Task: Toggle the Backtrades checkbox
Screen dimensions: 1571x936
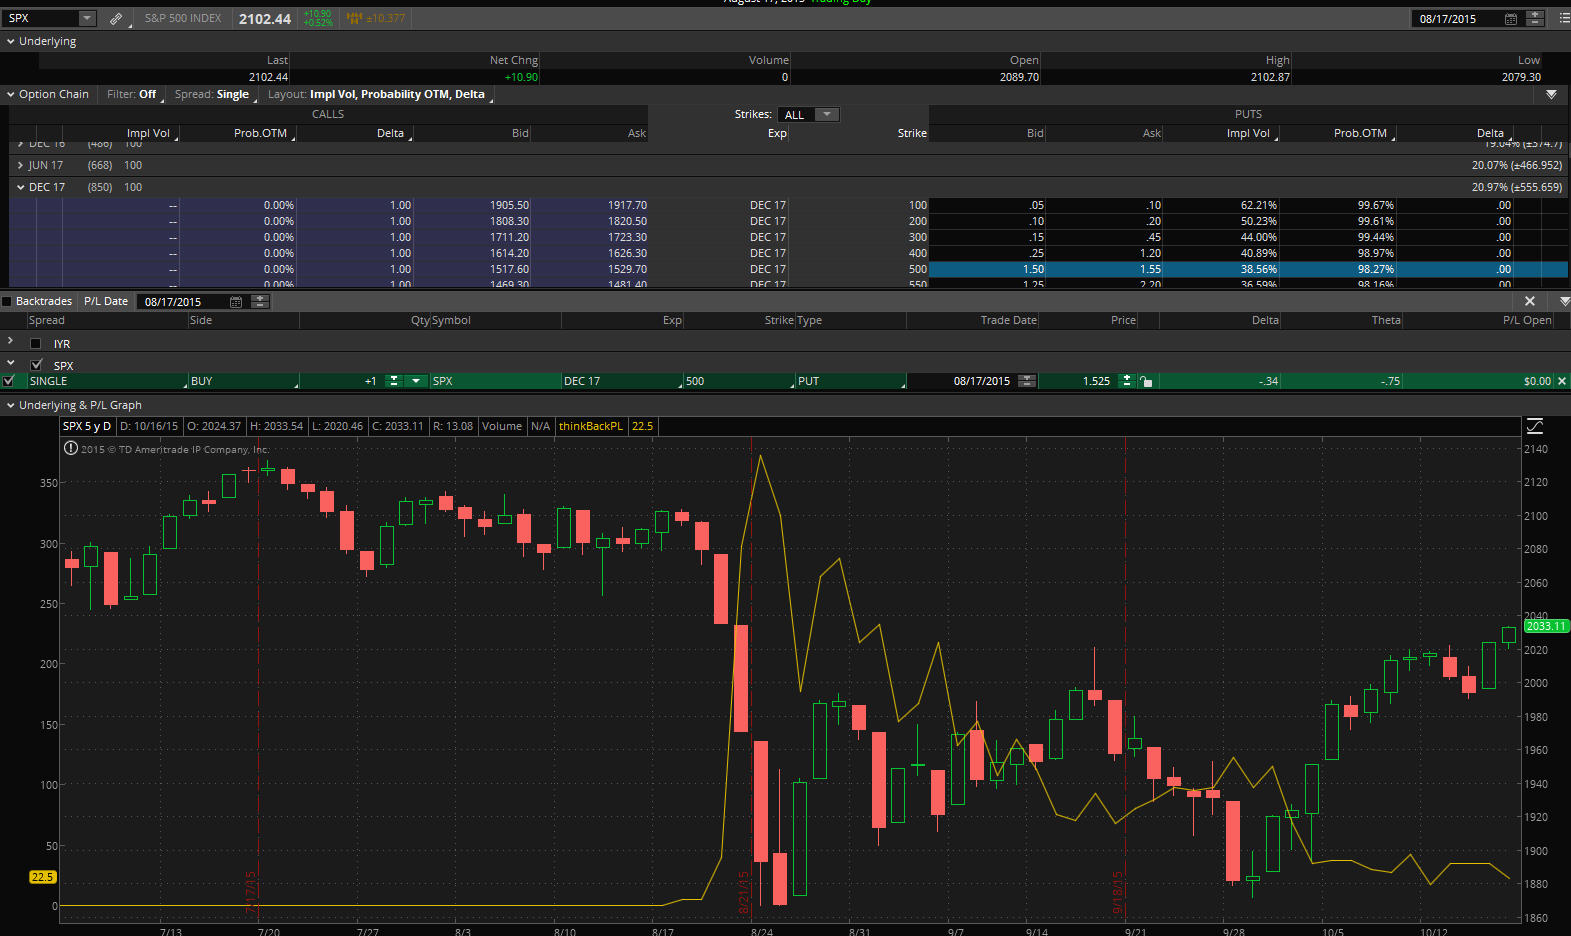Action: [7, 301]
